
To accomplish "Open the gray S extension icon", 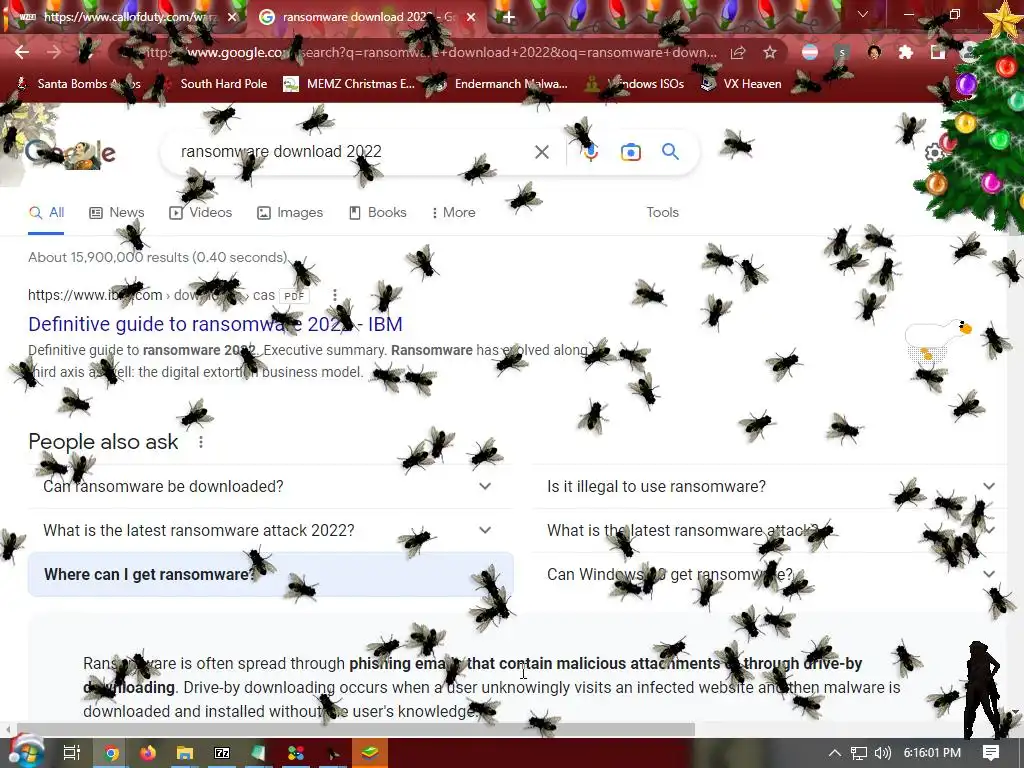I will coord(842,52).
